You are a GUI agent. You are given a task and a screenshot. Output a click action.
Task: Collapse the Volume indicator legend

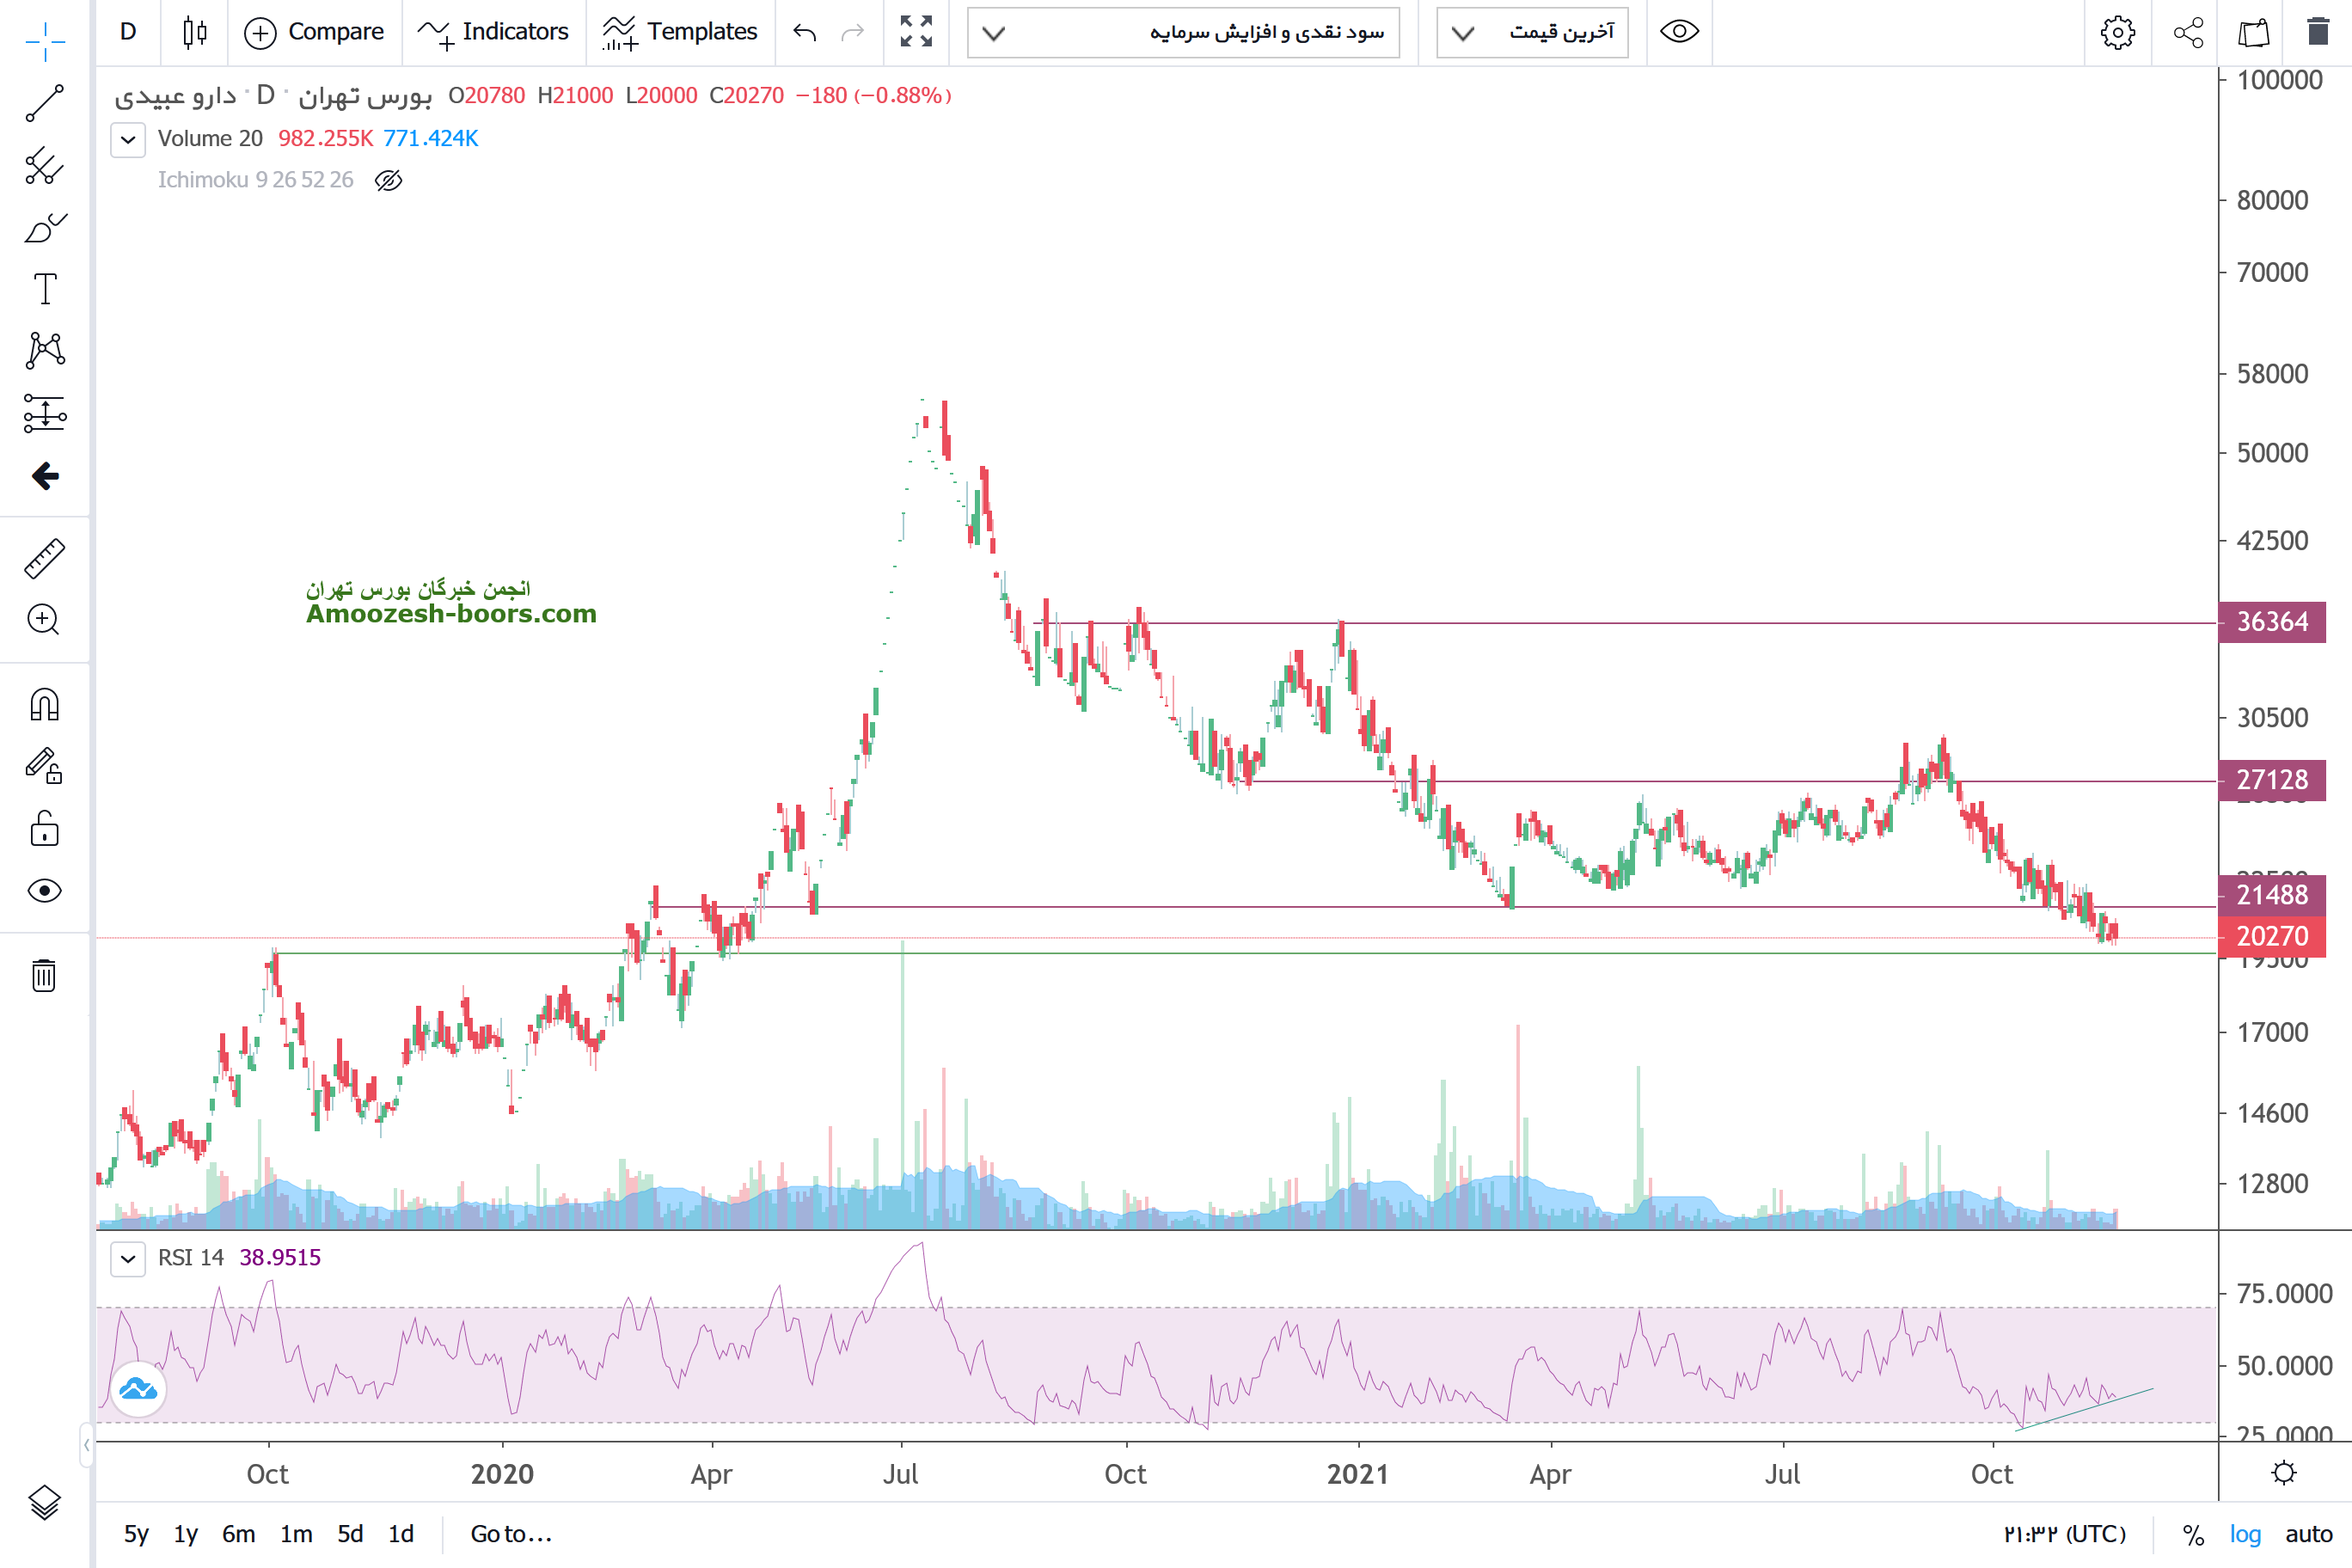click(x=128, y=139)
